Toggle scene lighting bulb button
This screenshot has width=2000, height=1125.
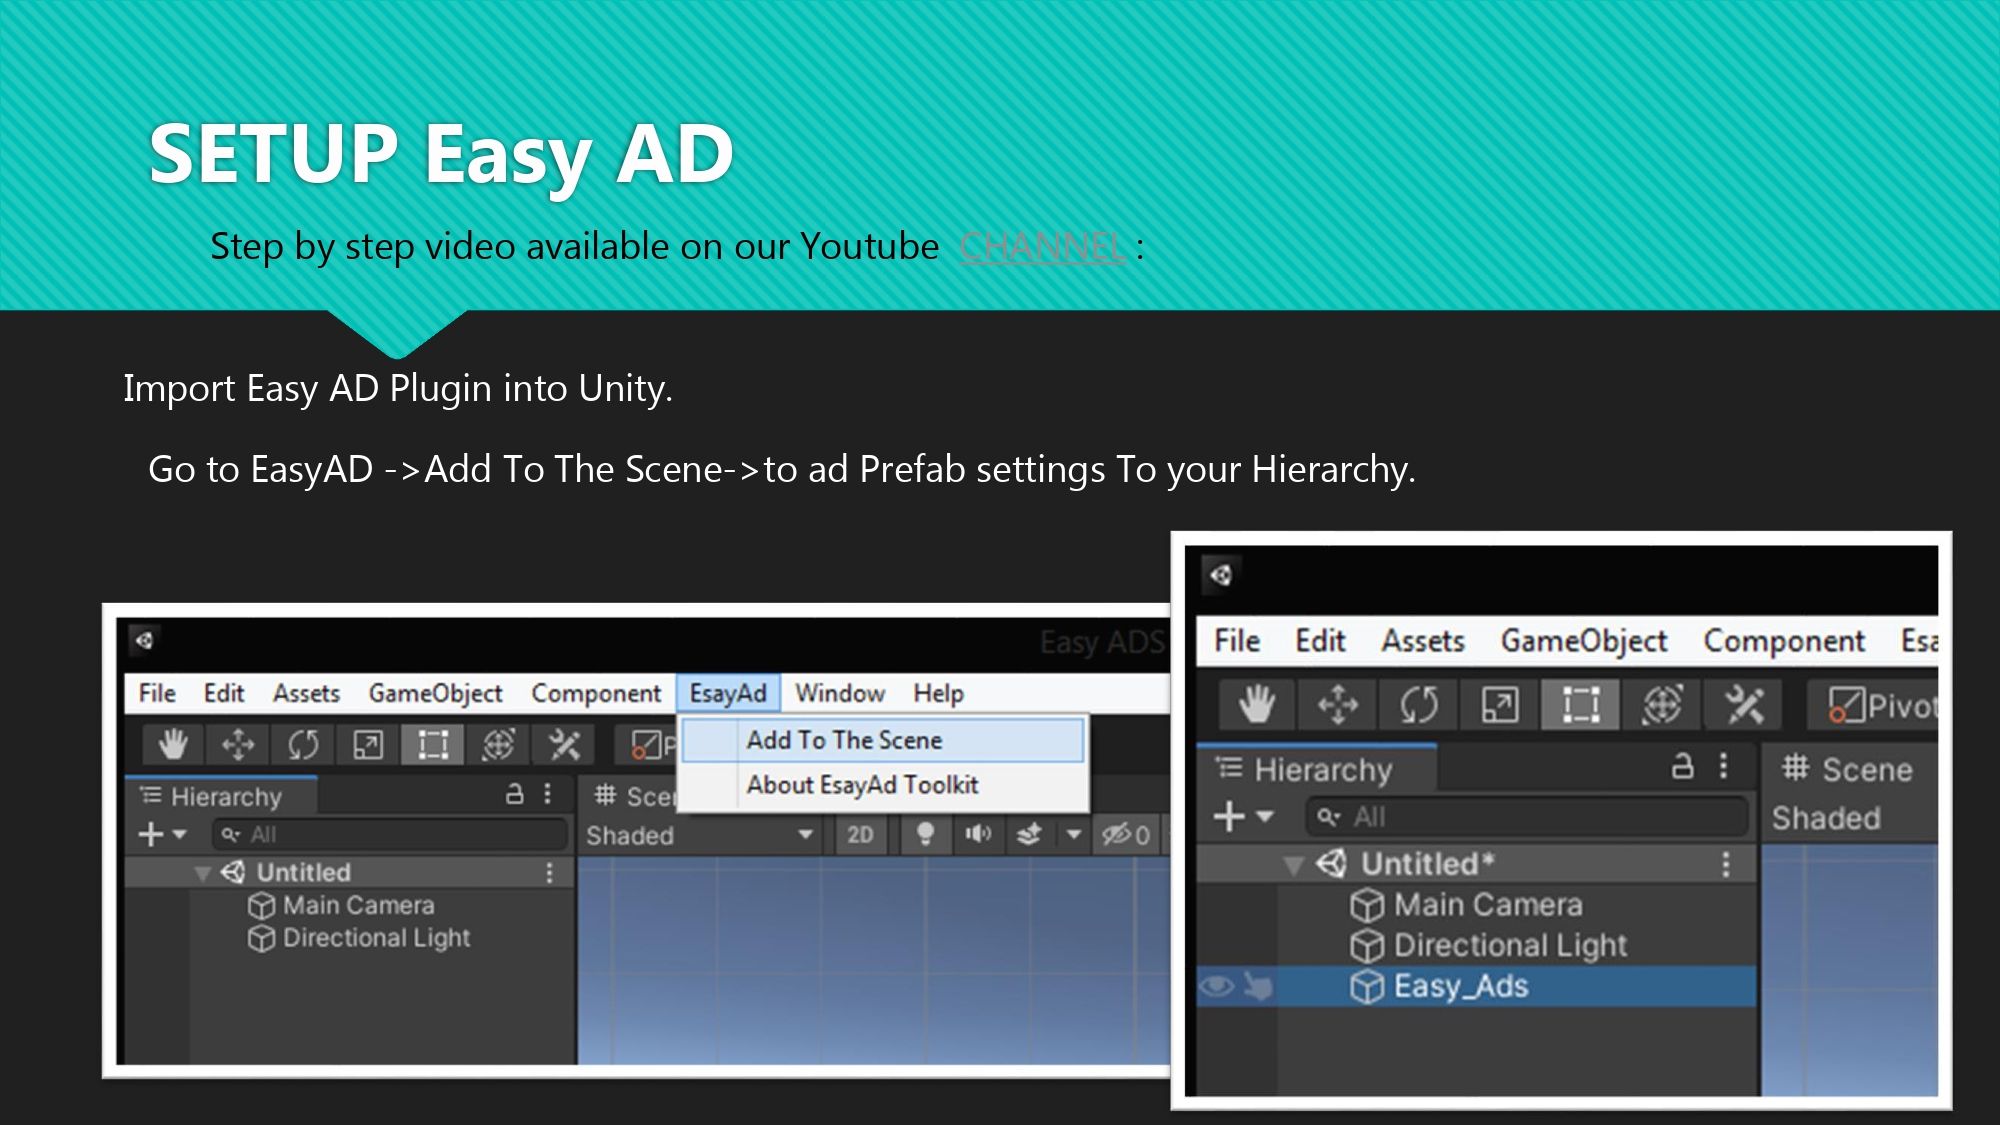(925, 835)
